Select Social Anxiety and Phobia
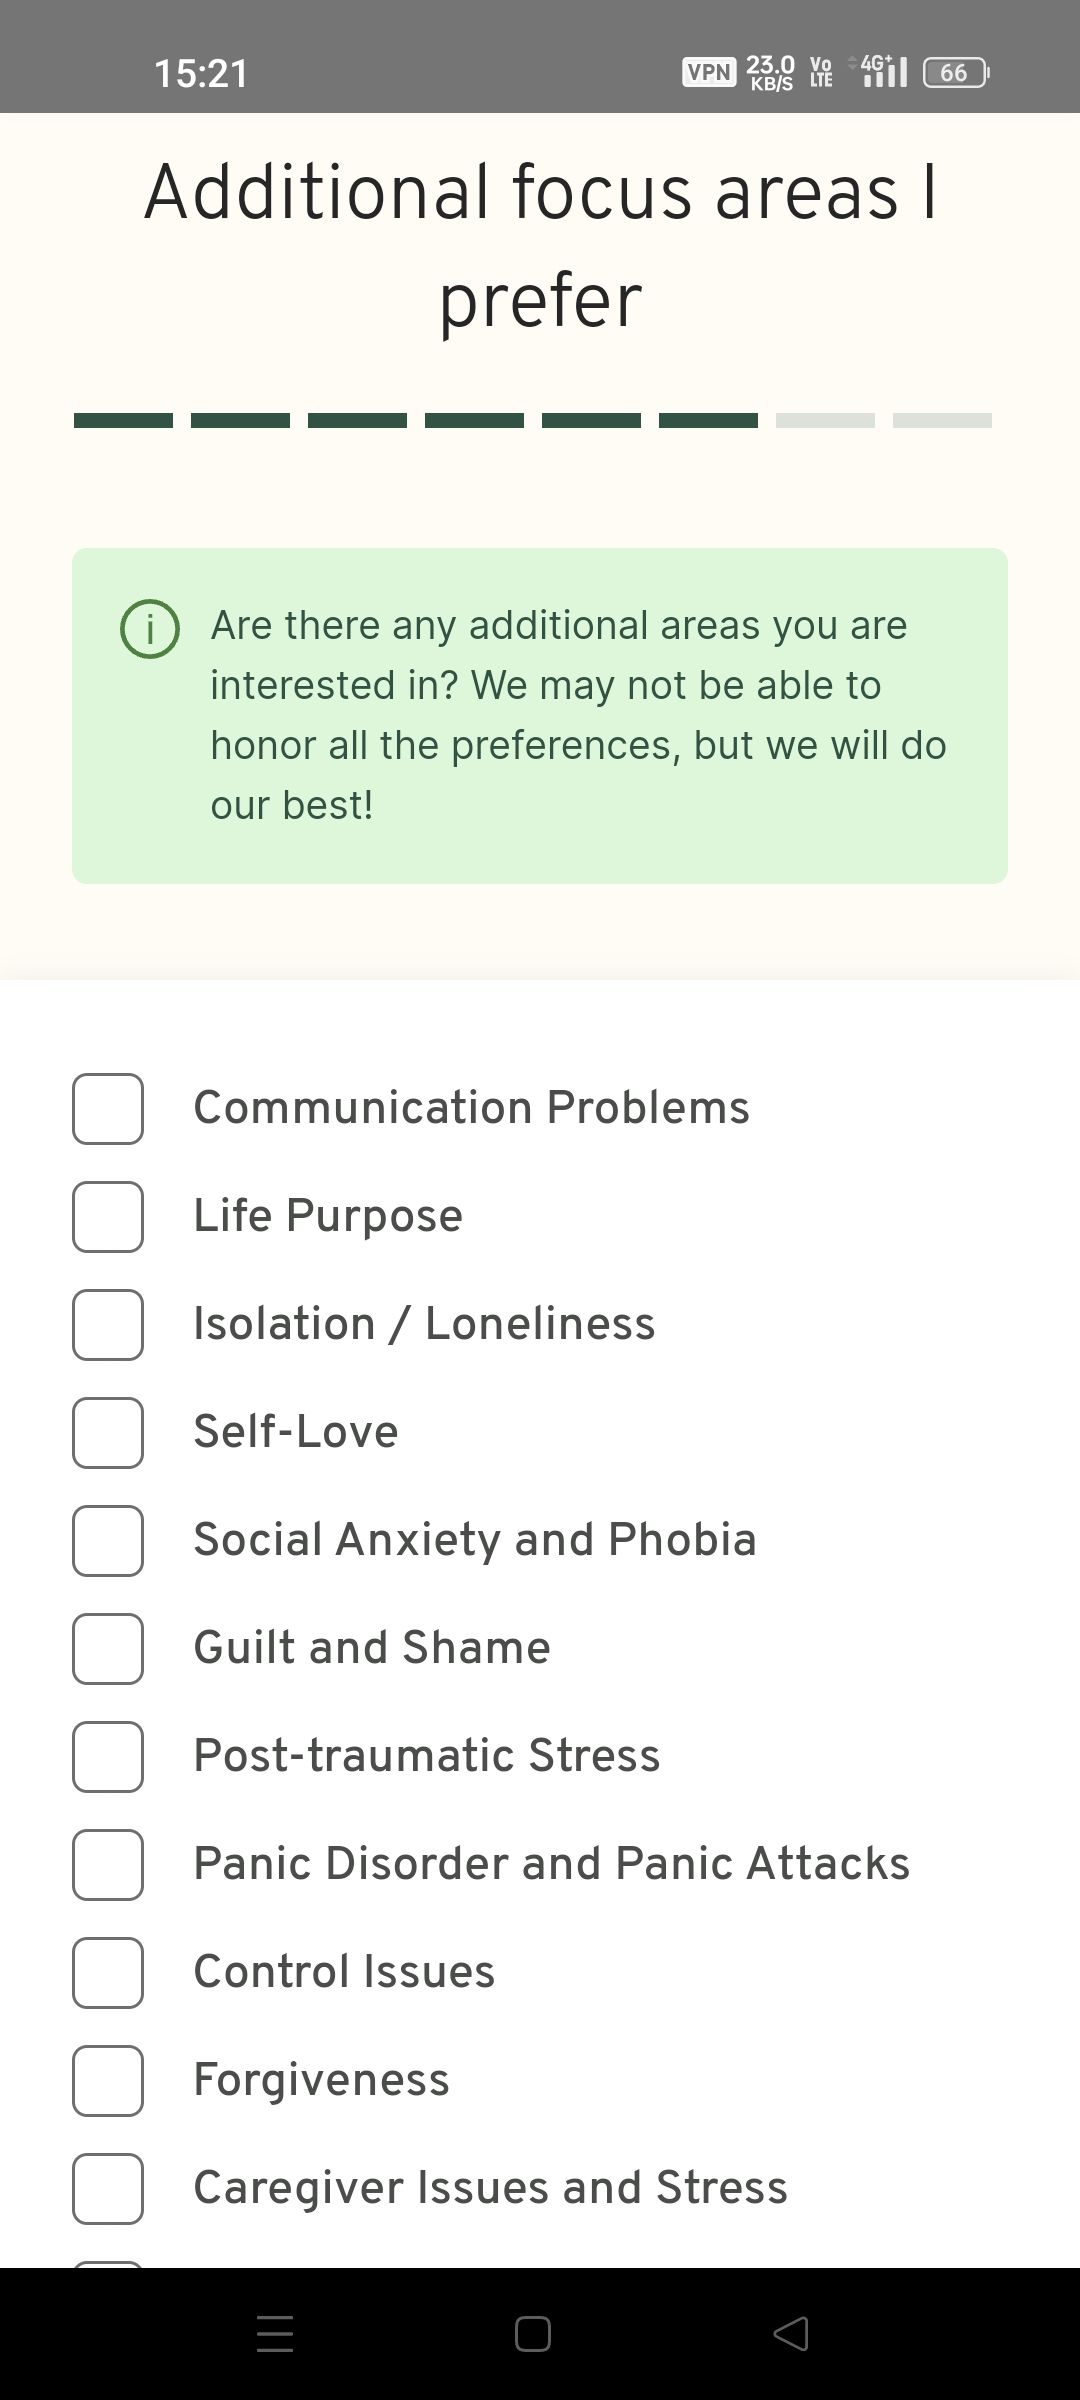1080x2400 pixels. (108, 1541)
